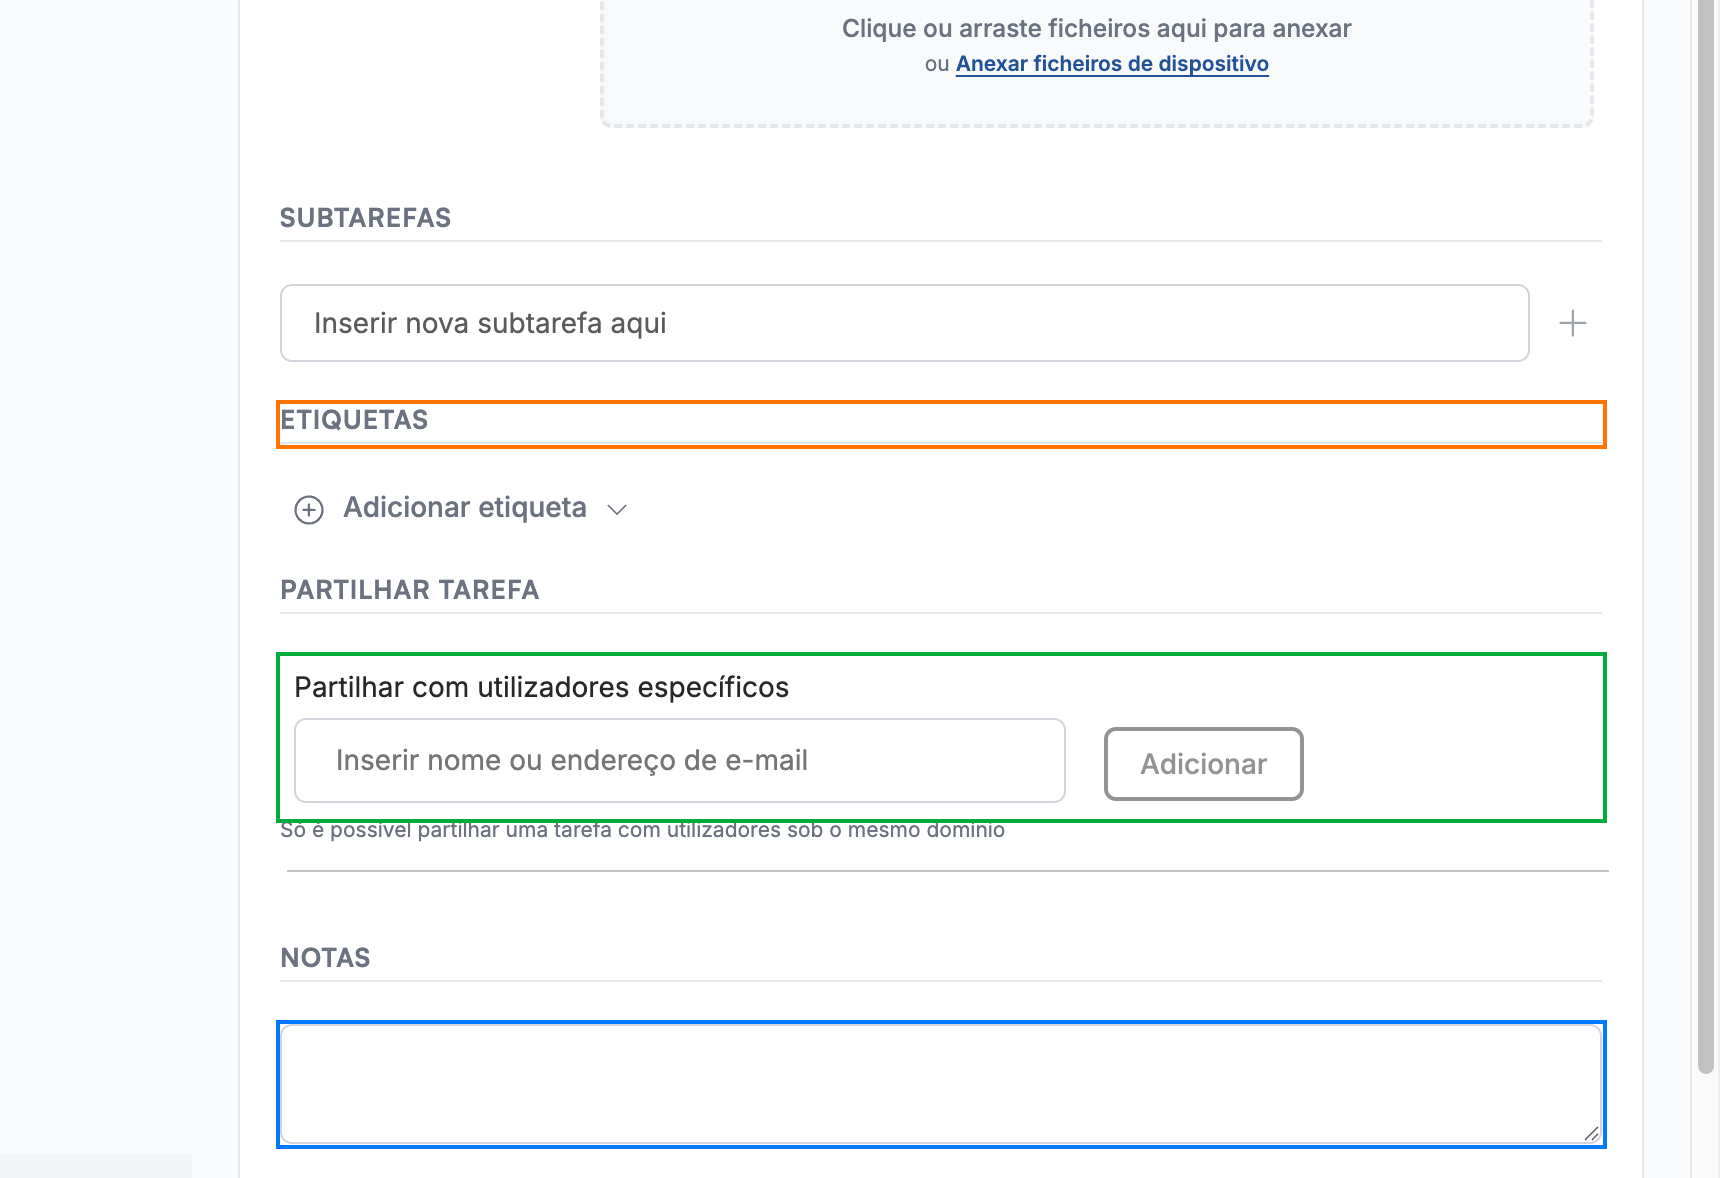Click the file attachment drop zone text

click(1096, 29)
